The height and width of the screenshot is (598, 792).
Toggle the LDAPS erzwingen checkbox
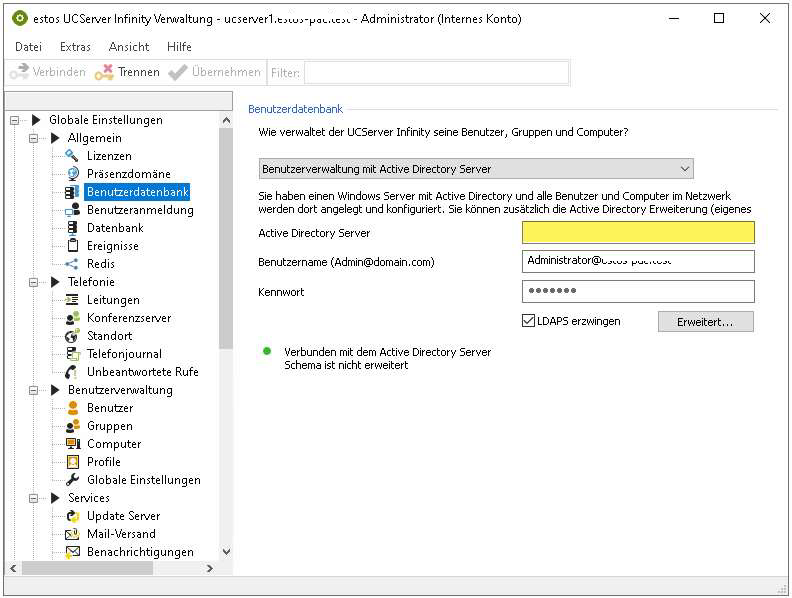[x=529, y=321]
